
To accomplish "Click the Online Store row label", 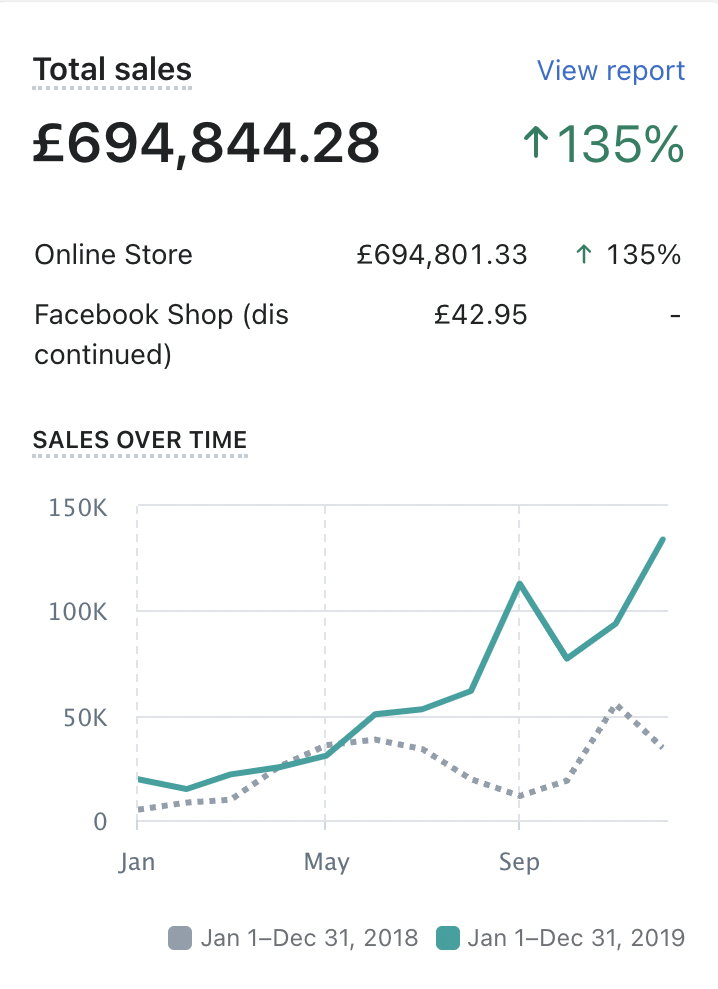I will pyautogui.click(x=113, y=255).
